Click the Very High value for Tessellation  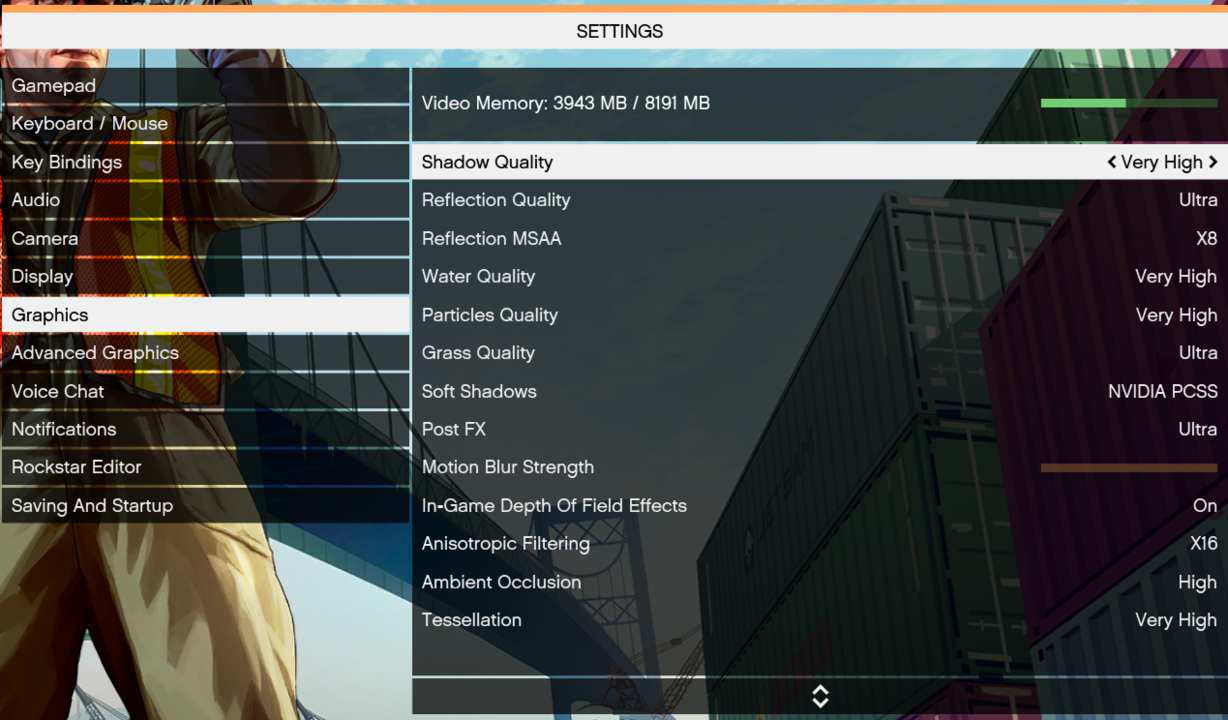pyautogui.click(x=1176, y=620)
